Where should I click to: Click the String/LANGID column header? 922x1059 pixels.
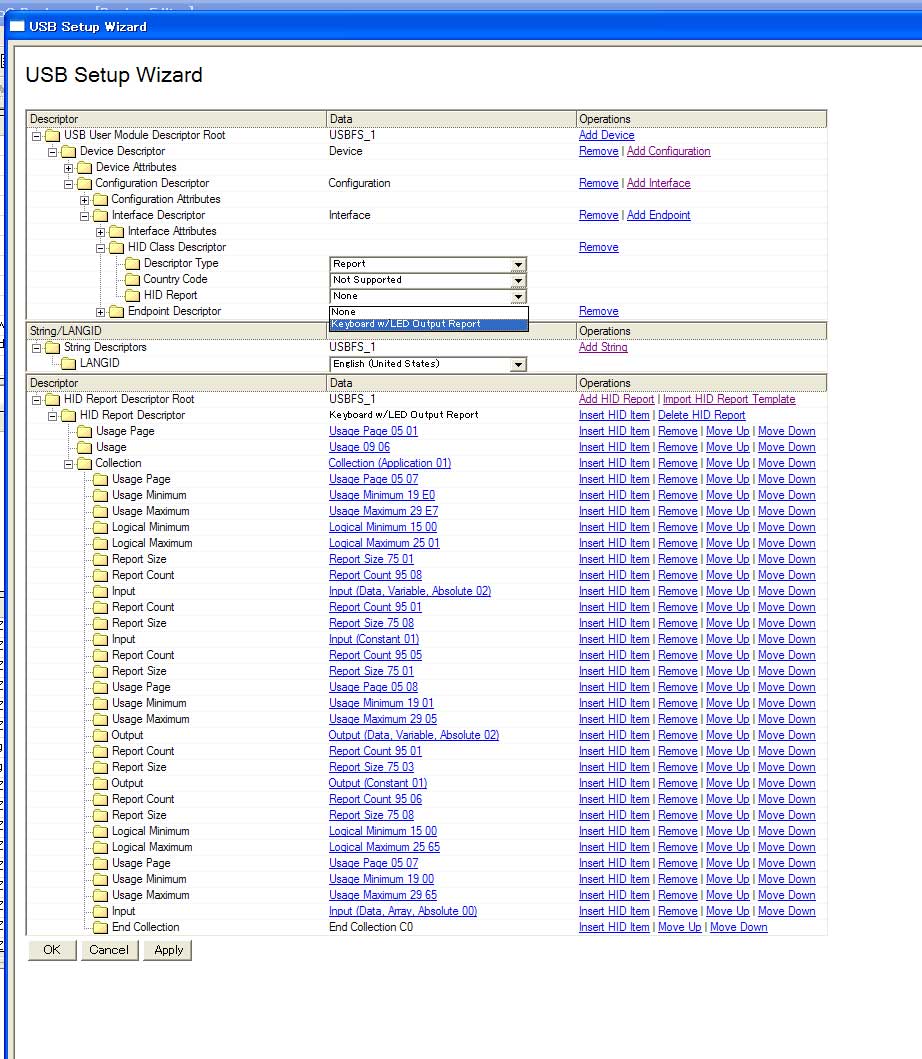[x=176, y=331]
